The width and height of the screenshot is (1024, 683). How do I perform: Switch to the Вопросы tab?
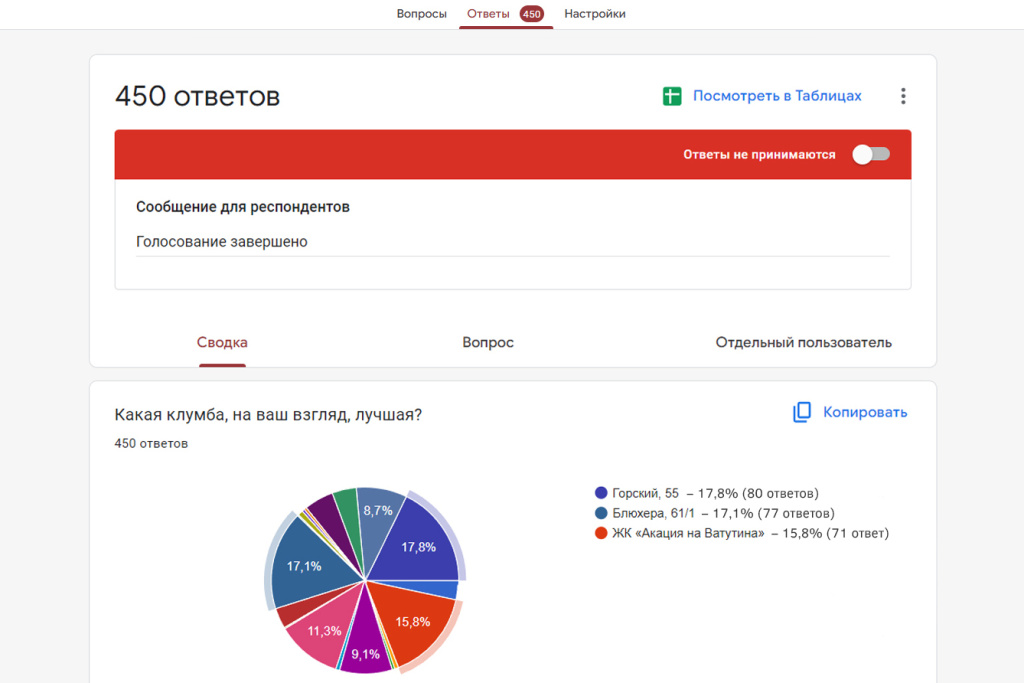(421, 14)
